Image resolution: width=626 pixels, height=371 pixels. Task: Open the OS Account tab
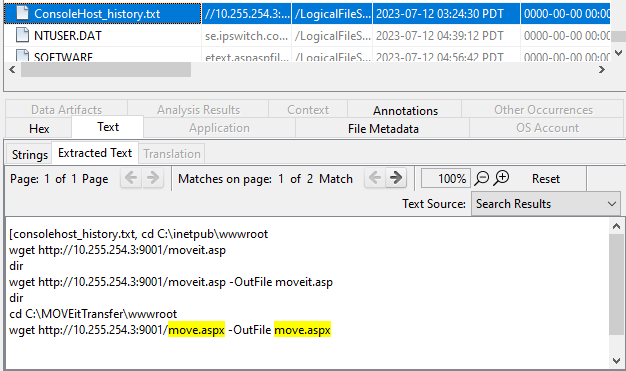pyautogui.click(x=547, y=128)
